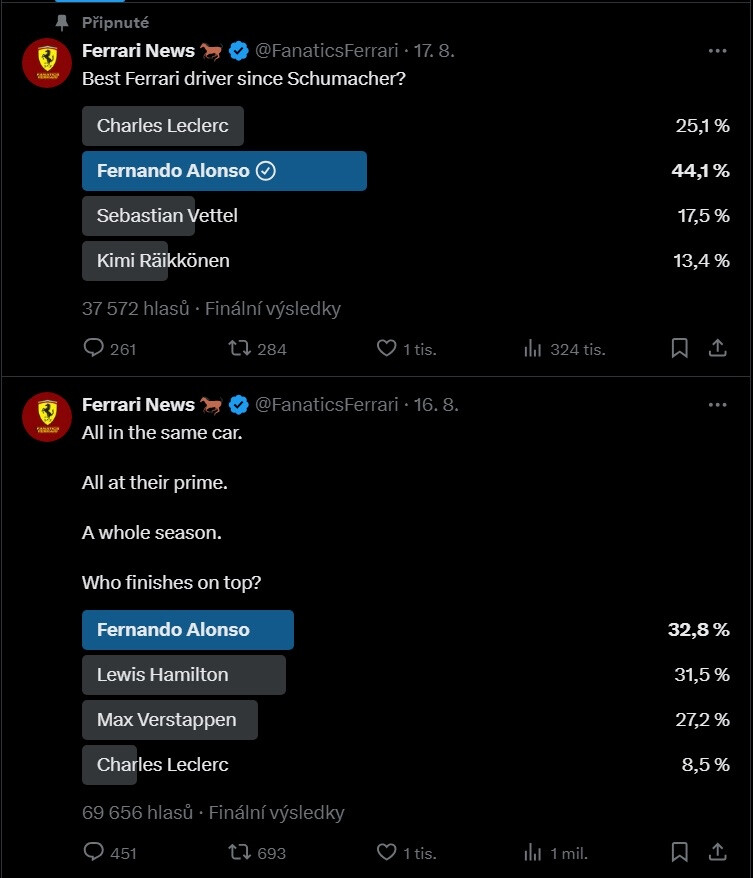Like the Best Ferrari driver poll post

[x=406, y=348]
